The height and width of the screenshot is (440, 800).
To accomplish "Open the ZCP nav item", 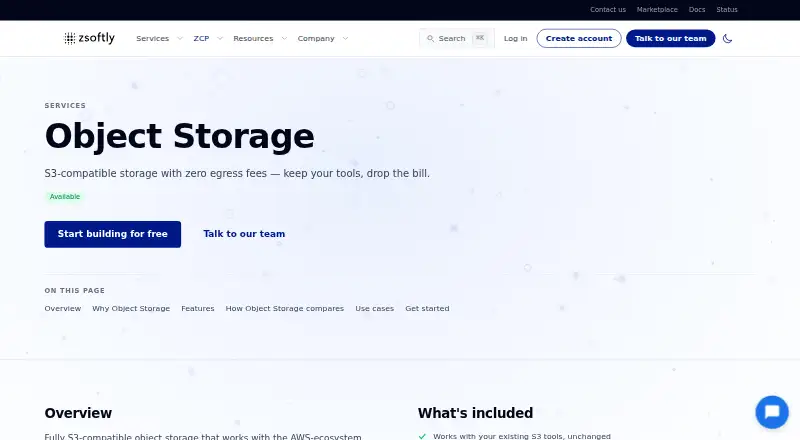I will [x=202, y=38].
